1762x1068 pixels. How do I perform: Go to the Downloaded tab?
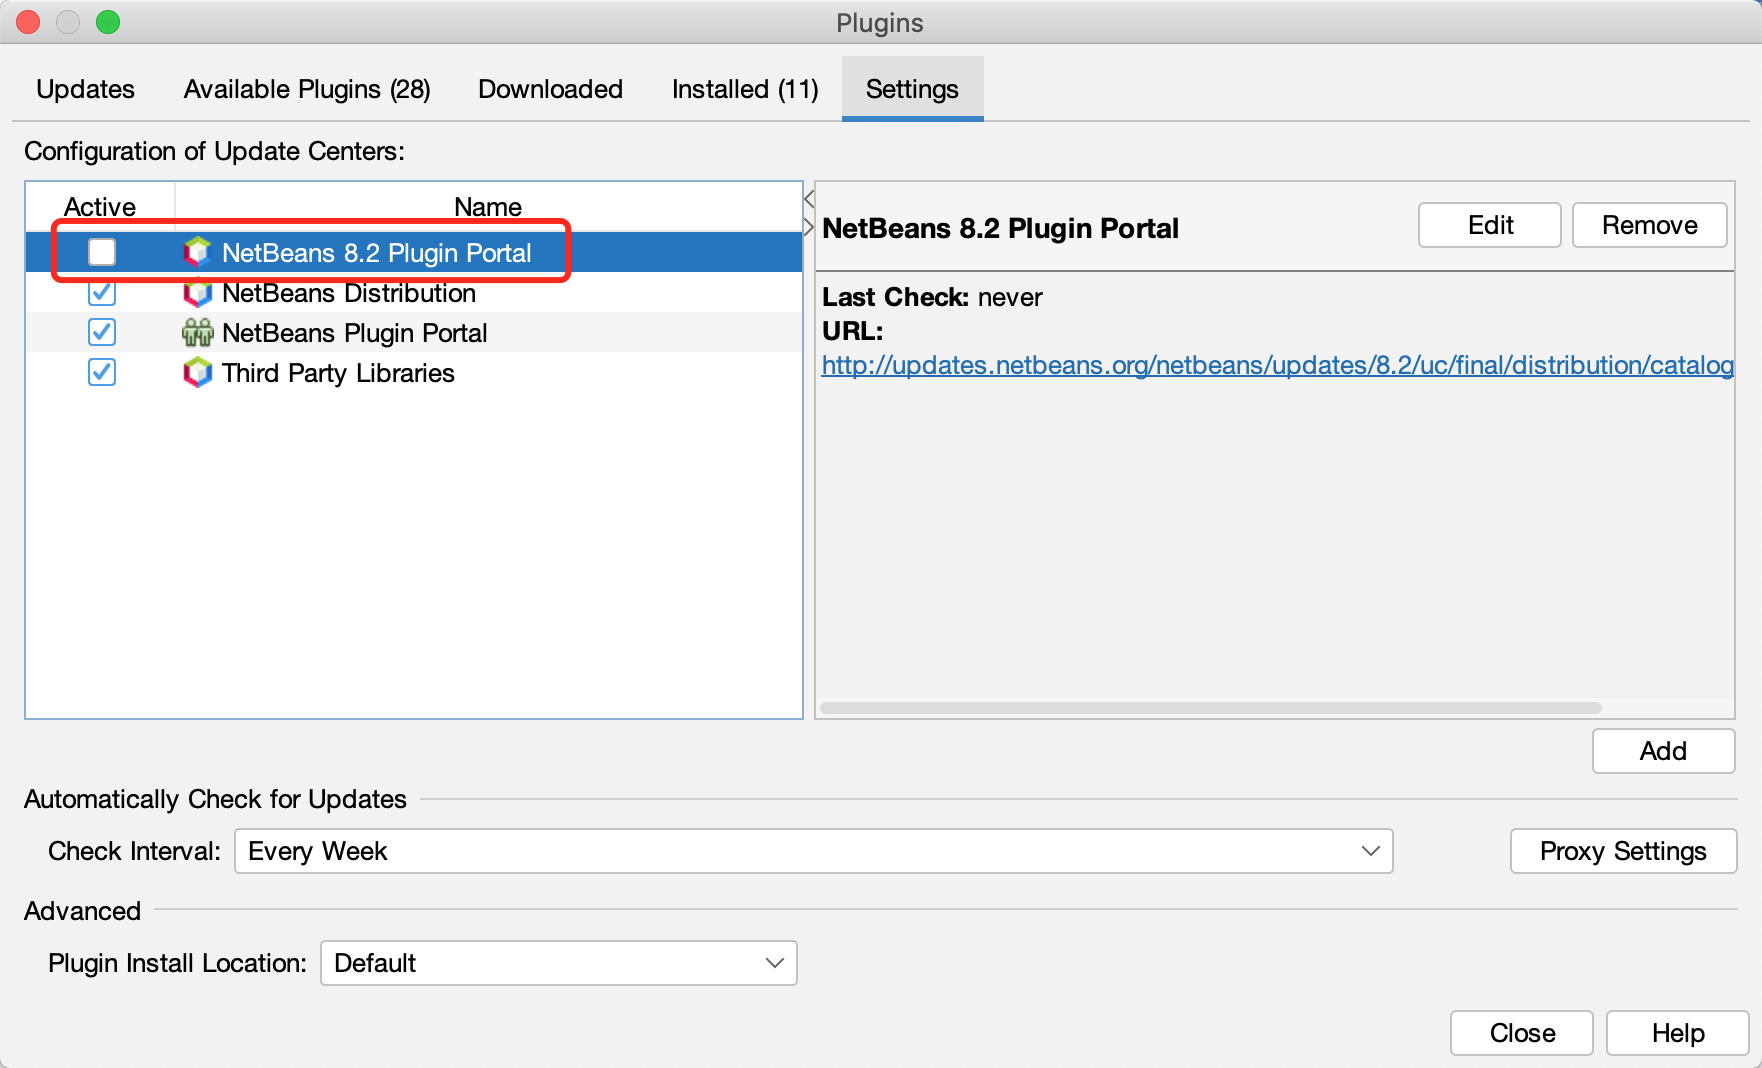coord(550,89)
